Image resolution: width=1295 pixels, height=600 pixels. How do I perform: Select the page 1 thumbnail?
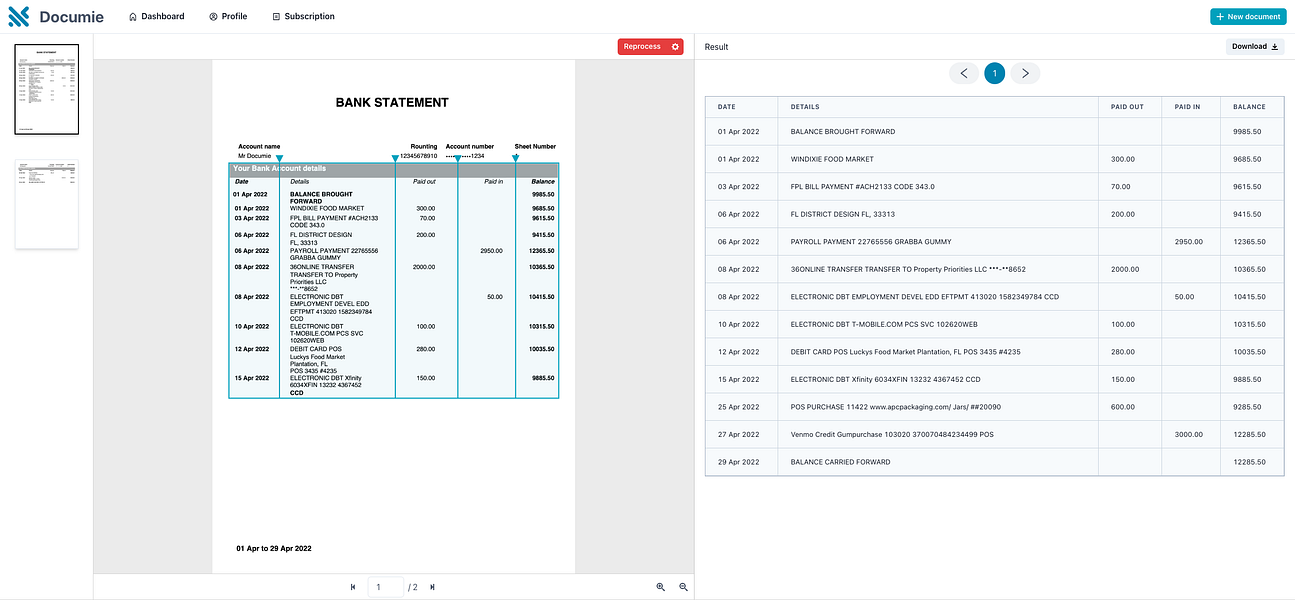(46, 88)
